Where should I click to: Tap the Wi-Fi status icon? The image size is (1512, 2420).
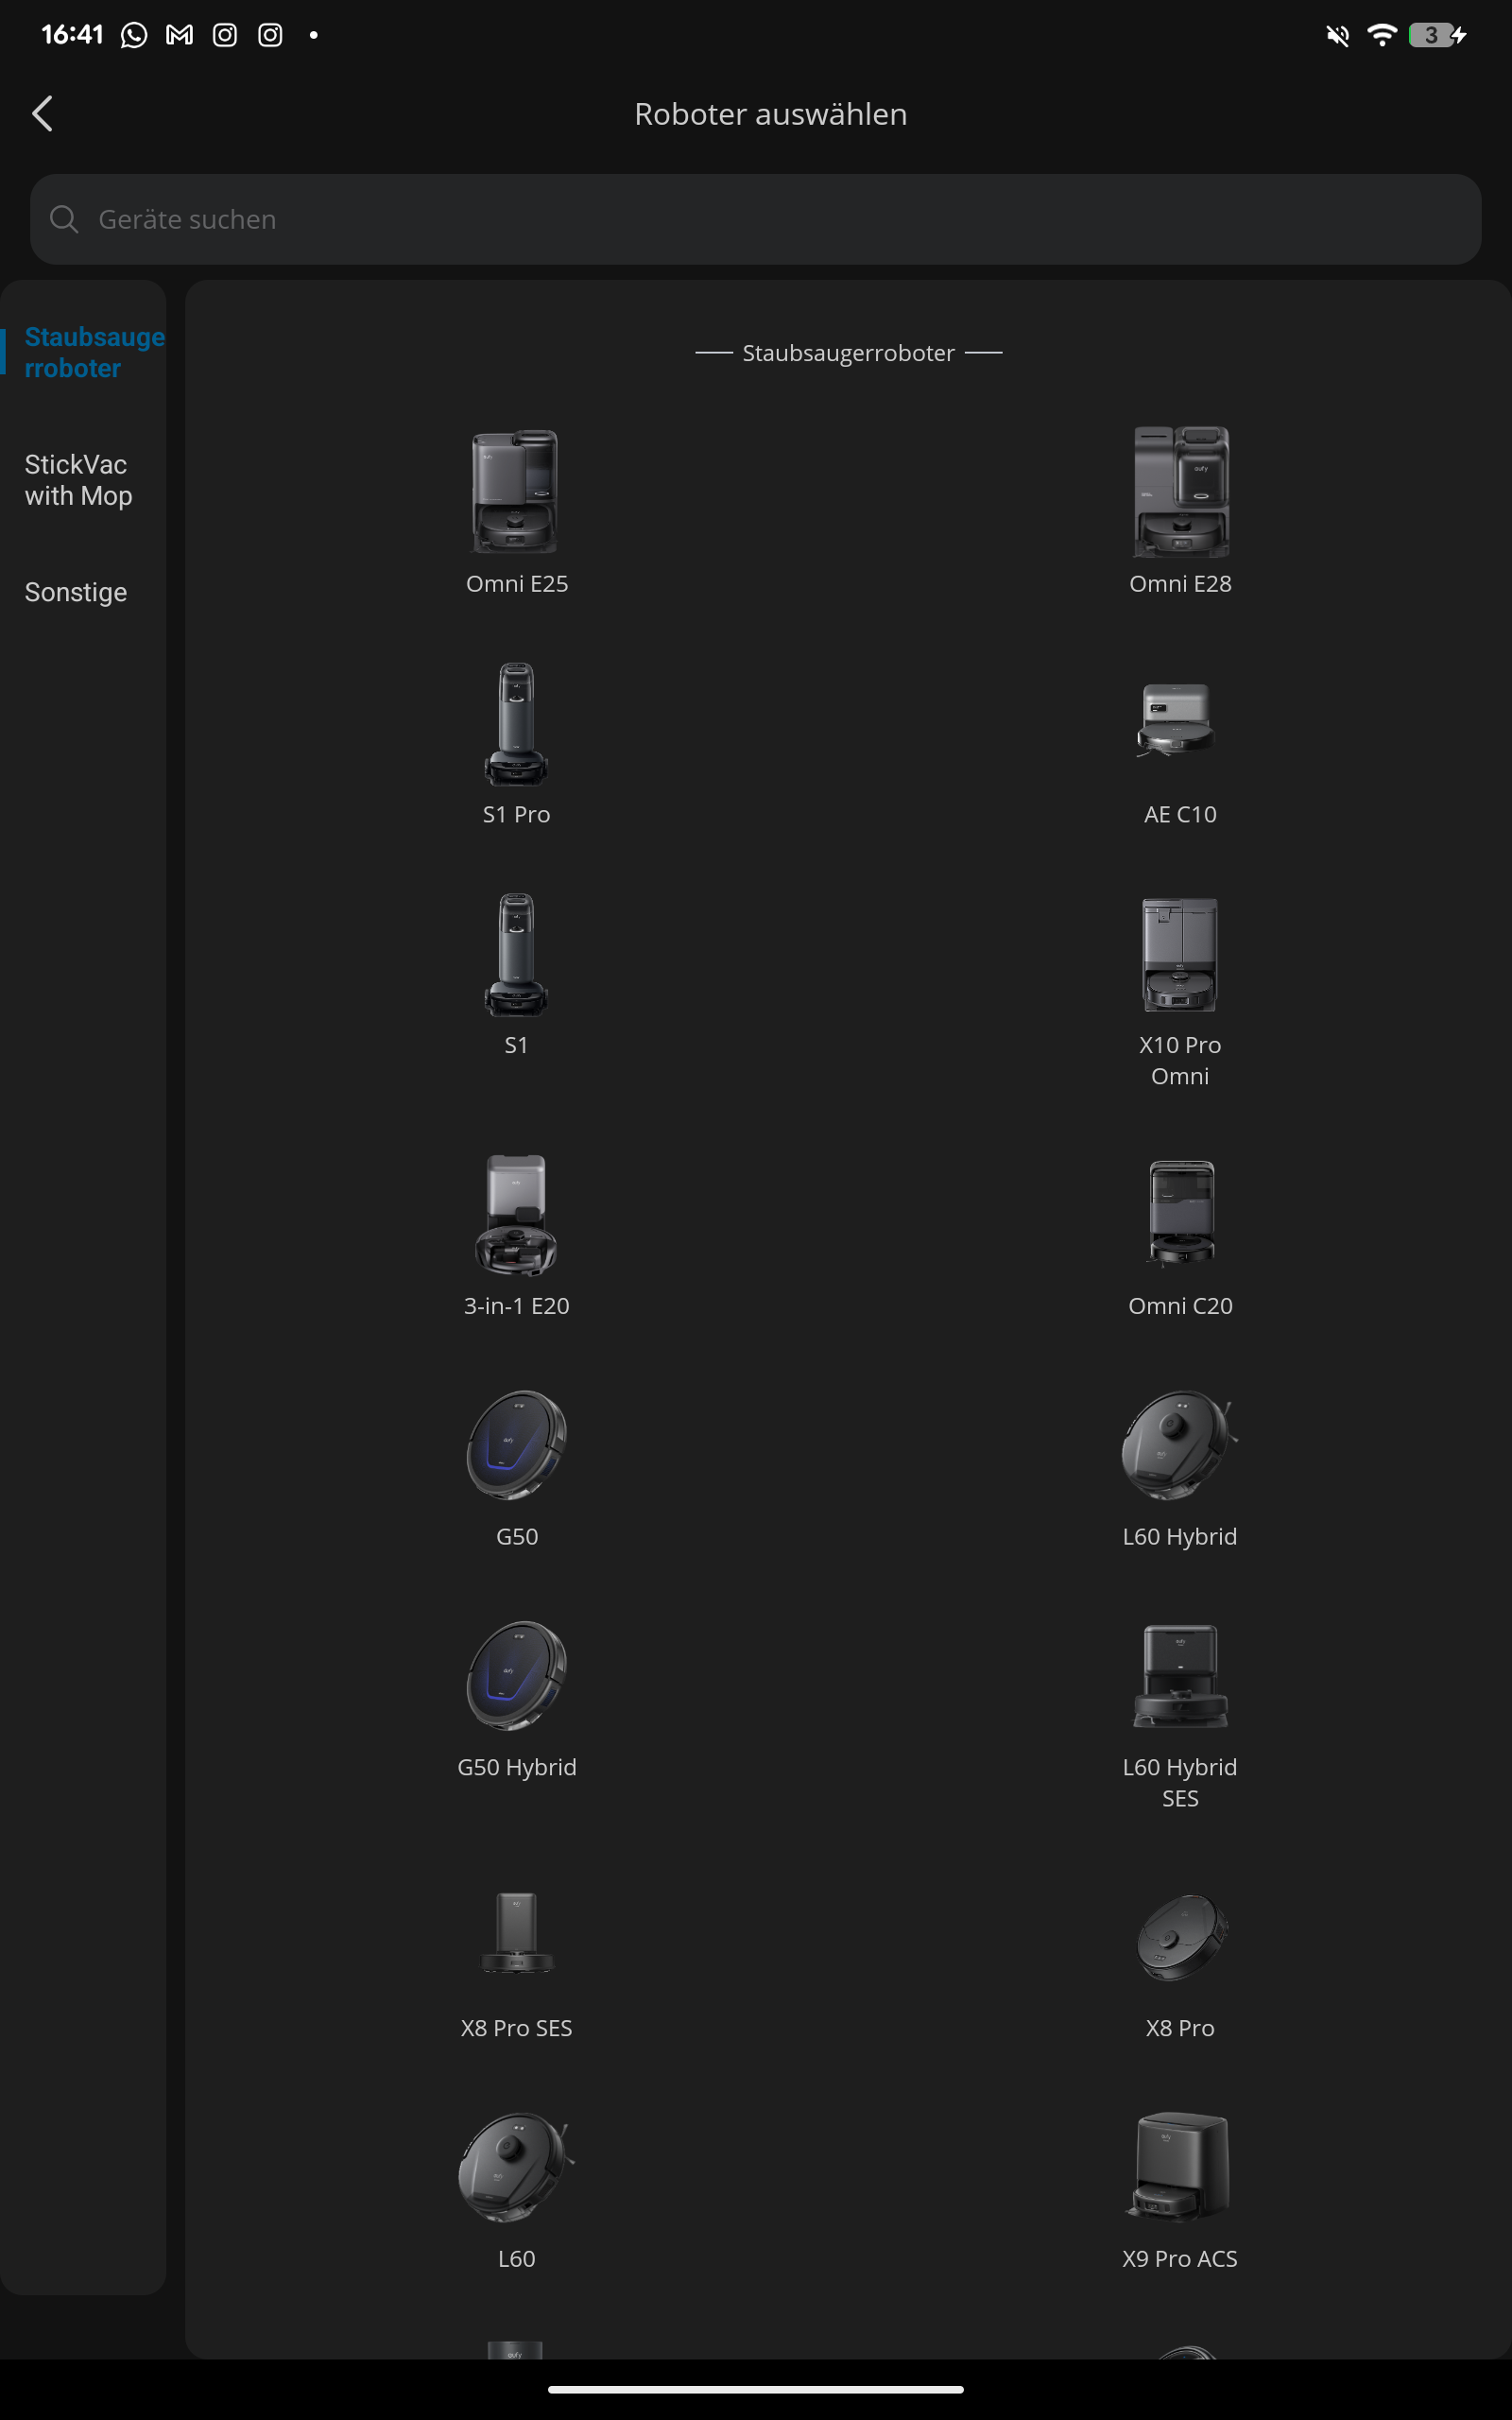[x=1382, y=35]
